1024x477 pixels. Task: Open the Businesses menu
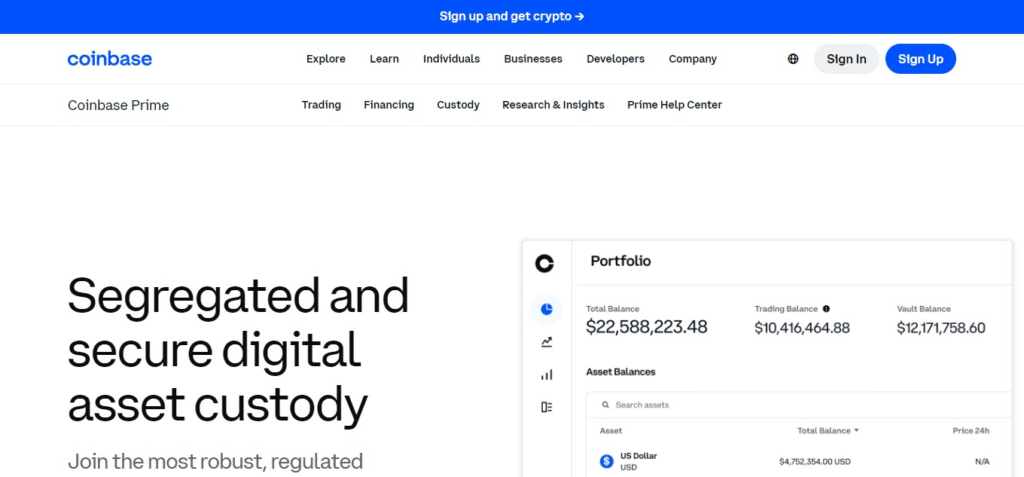tap(533, 59)
